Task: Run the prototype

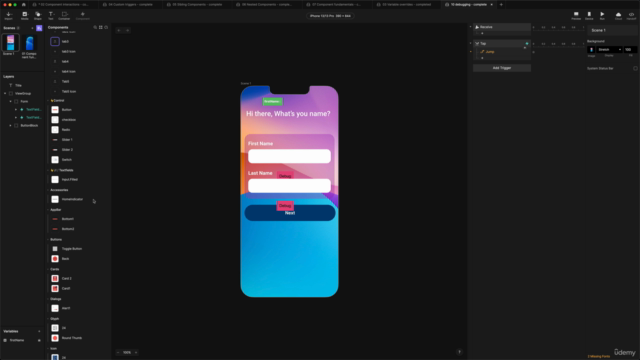Action: click(x=602, y=16)
